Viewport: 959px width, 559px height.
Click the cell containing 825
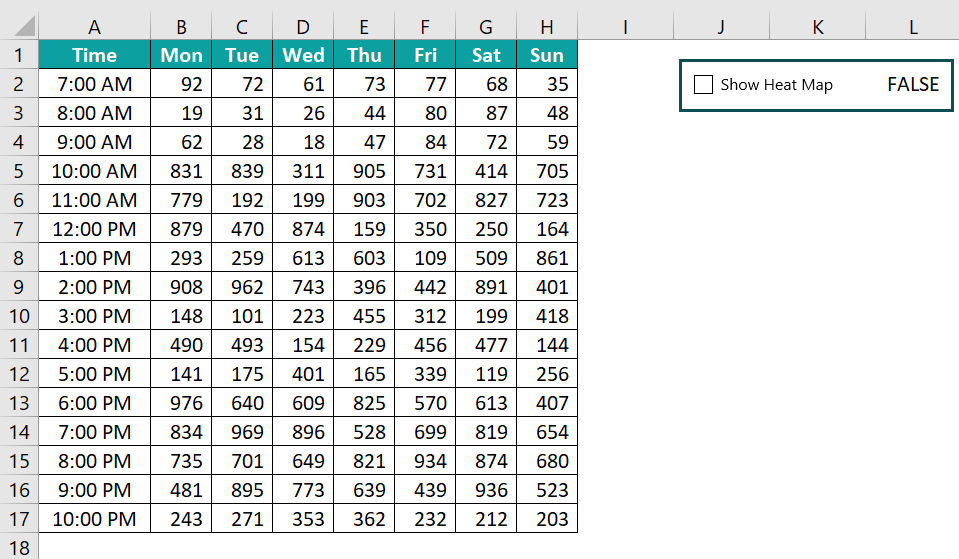click(x=364, y=402)
